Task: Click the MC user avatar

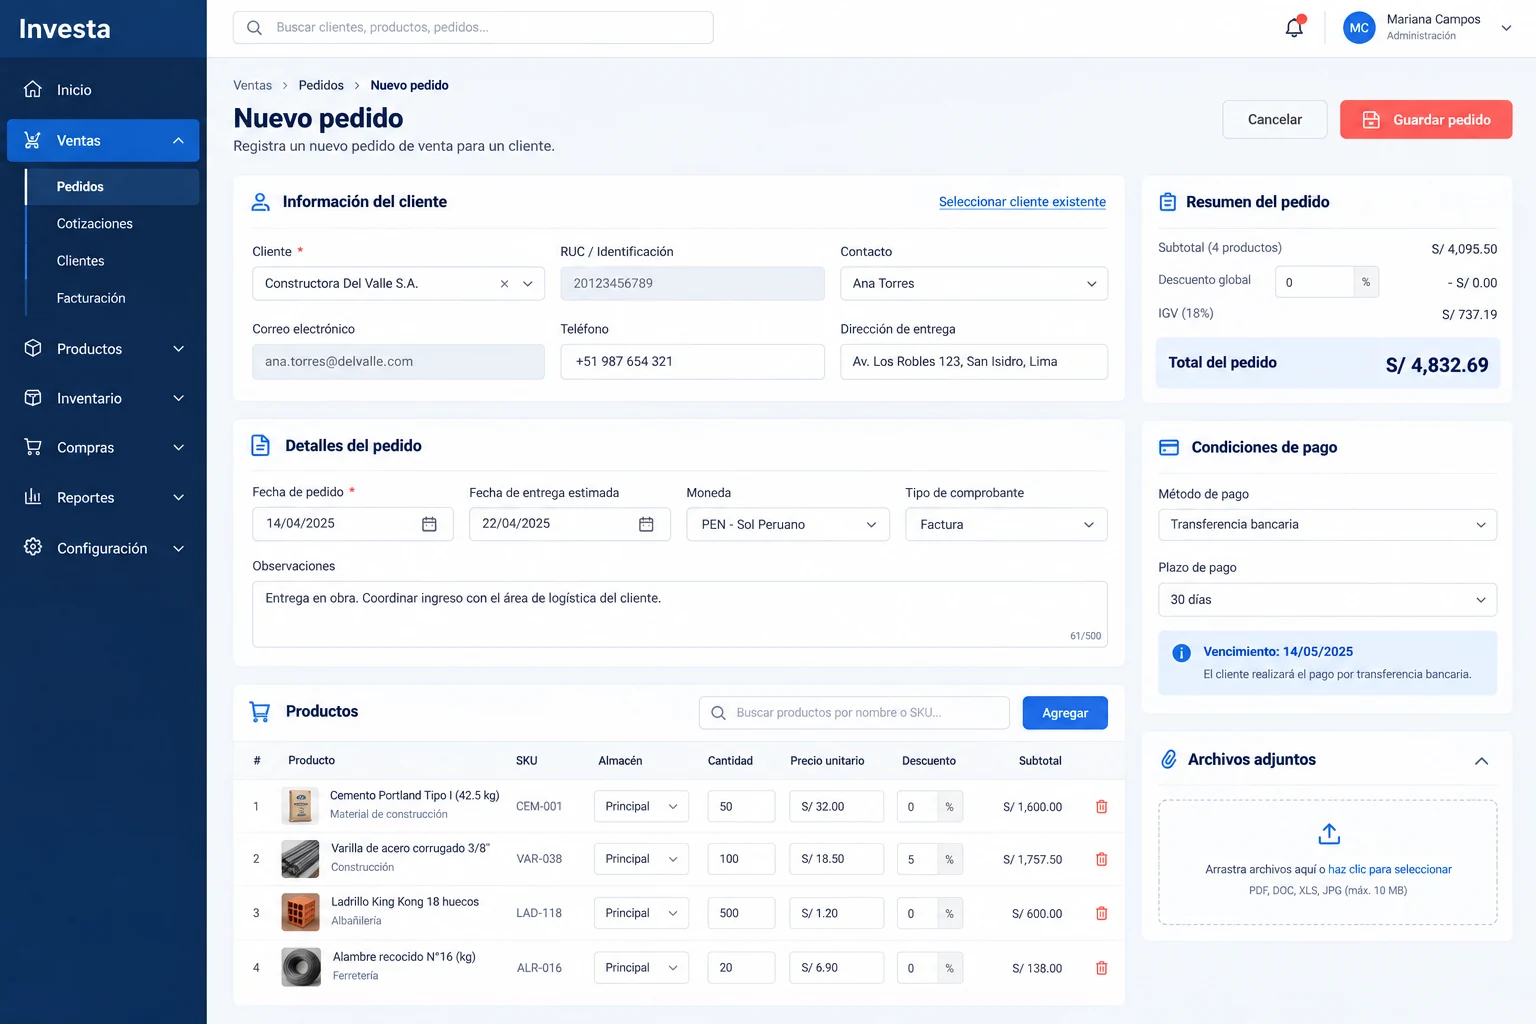Action: pyautogui.click(x=1358, y=28)
